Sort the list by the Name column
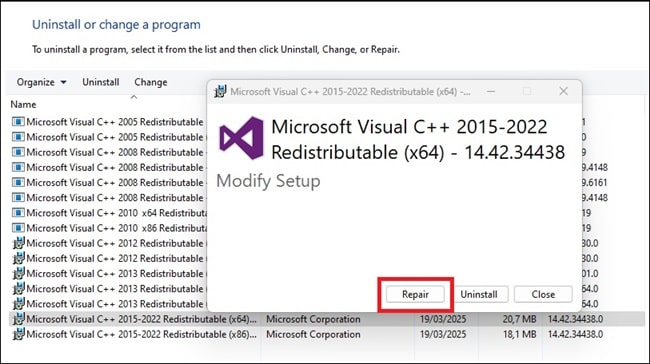Screen dimensions: 650x364 click(23, 104)
